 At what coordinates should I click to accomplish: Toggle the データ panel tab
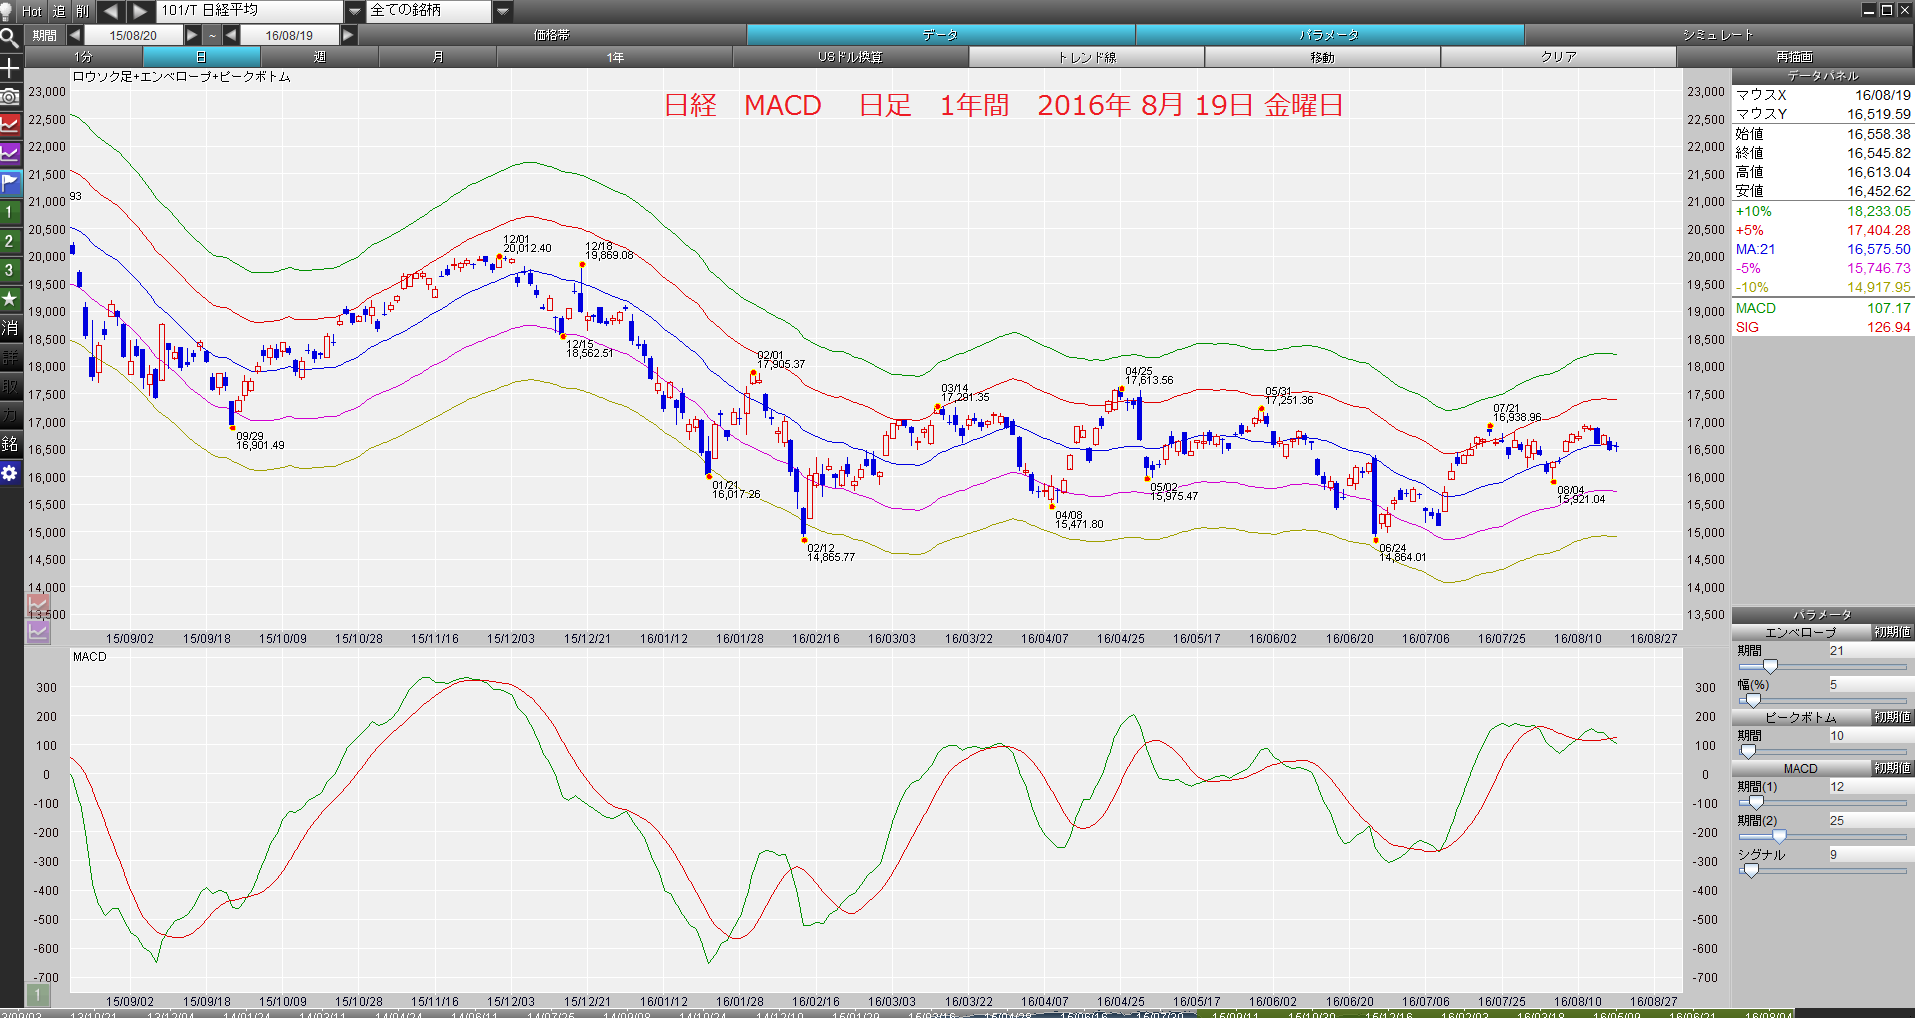click(x=941, y=35)
